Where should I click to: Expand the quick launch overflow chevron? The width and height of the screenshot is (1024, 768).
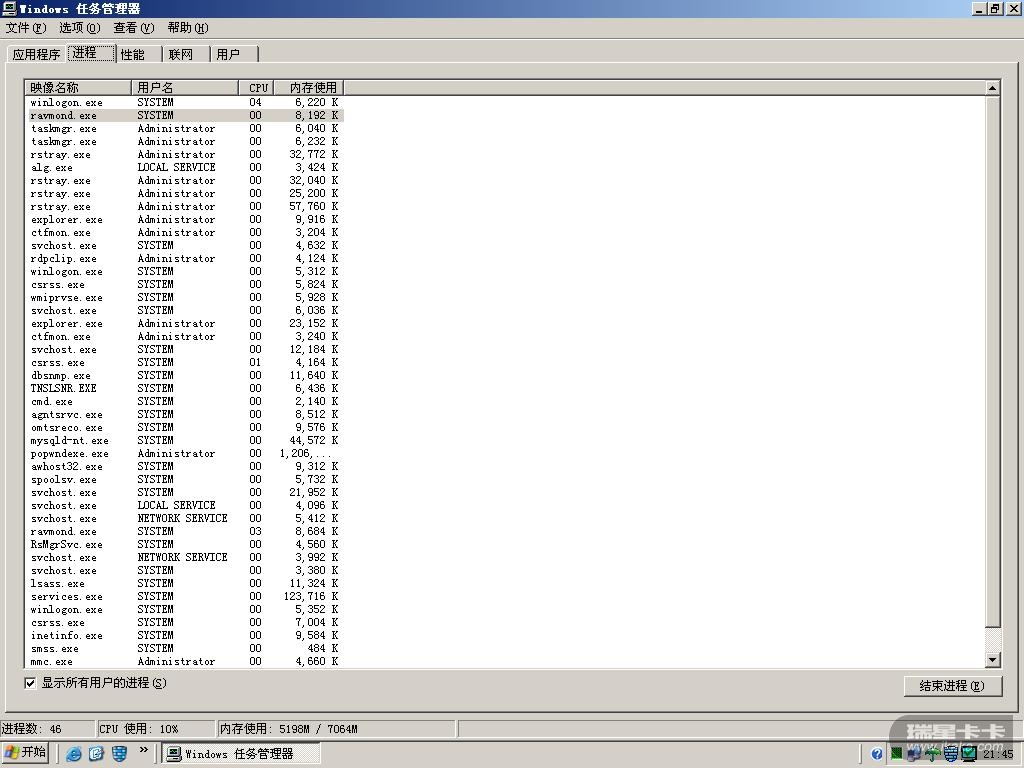144,750
